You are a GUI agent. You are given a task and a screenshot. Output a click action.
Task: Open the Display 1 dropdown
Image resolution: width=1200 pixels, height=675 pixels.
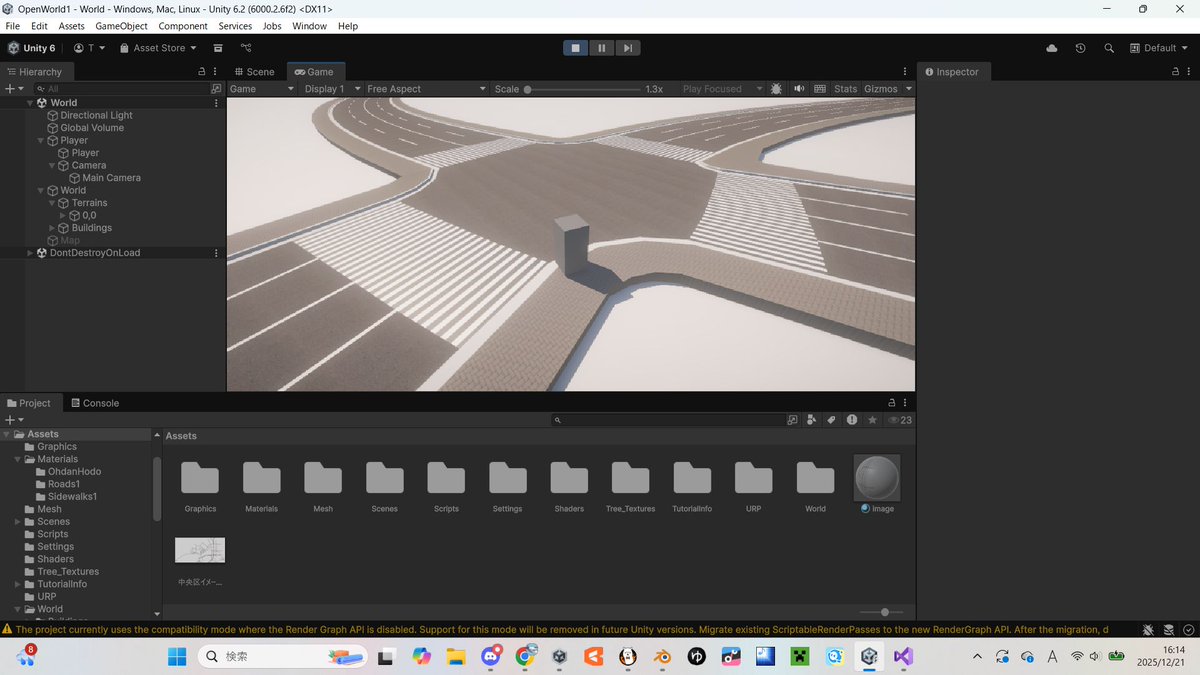[330, 89]
